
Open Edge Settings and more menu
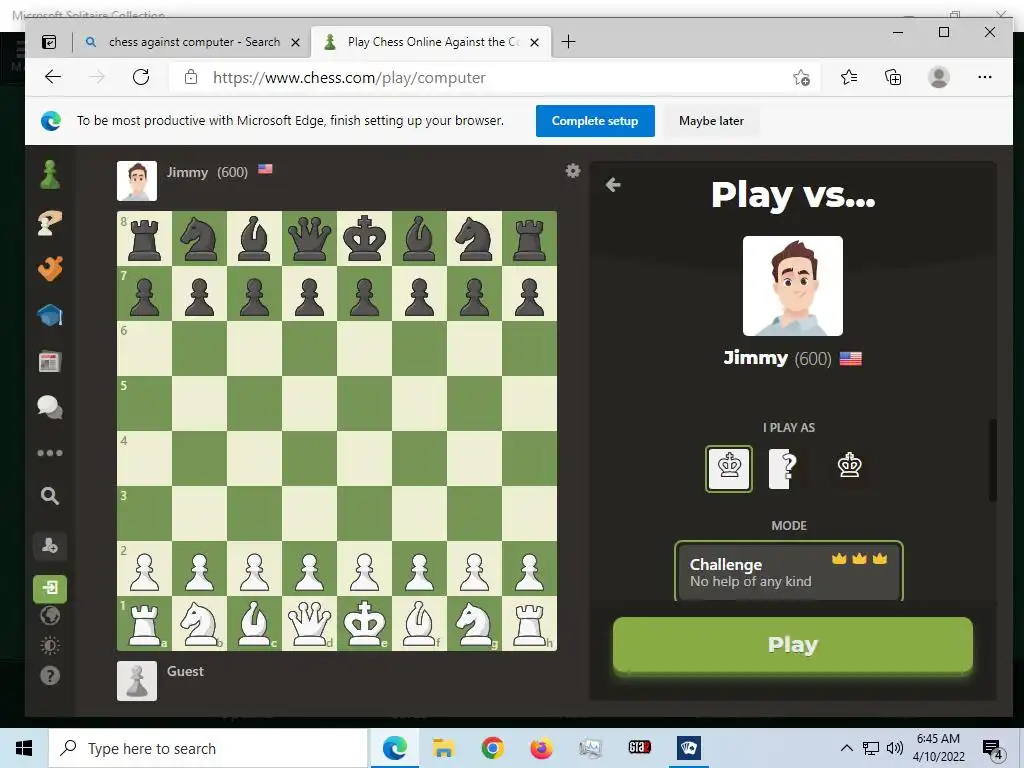(985, 77)
